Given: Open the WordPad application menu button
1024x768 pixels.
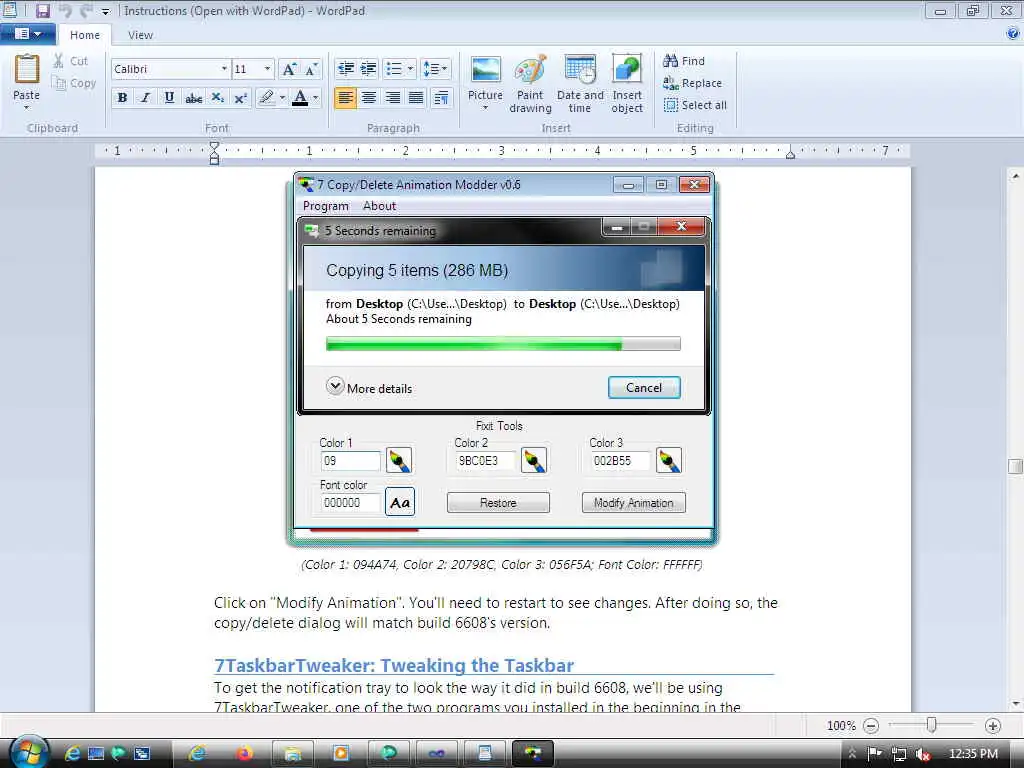Looking at the screenshot, I should (27, 34).
